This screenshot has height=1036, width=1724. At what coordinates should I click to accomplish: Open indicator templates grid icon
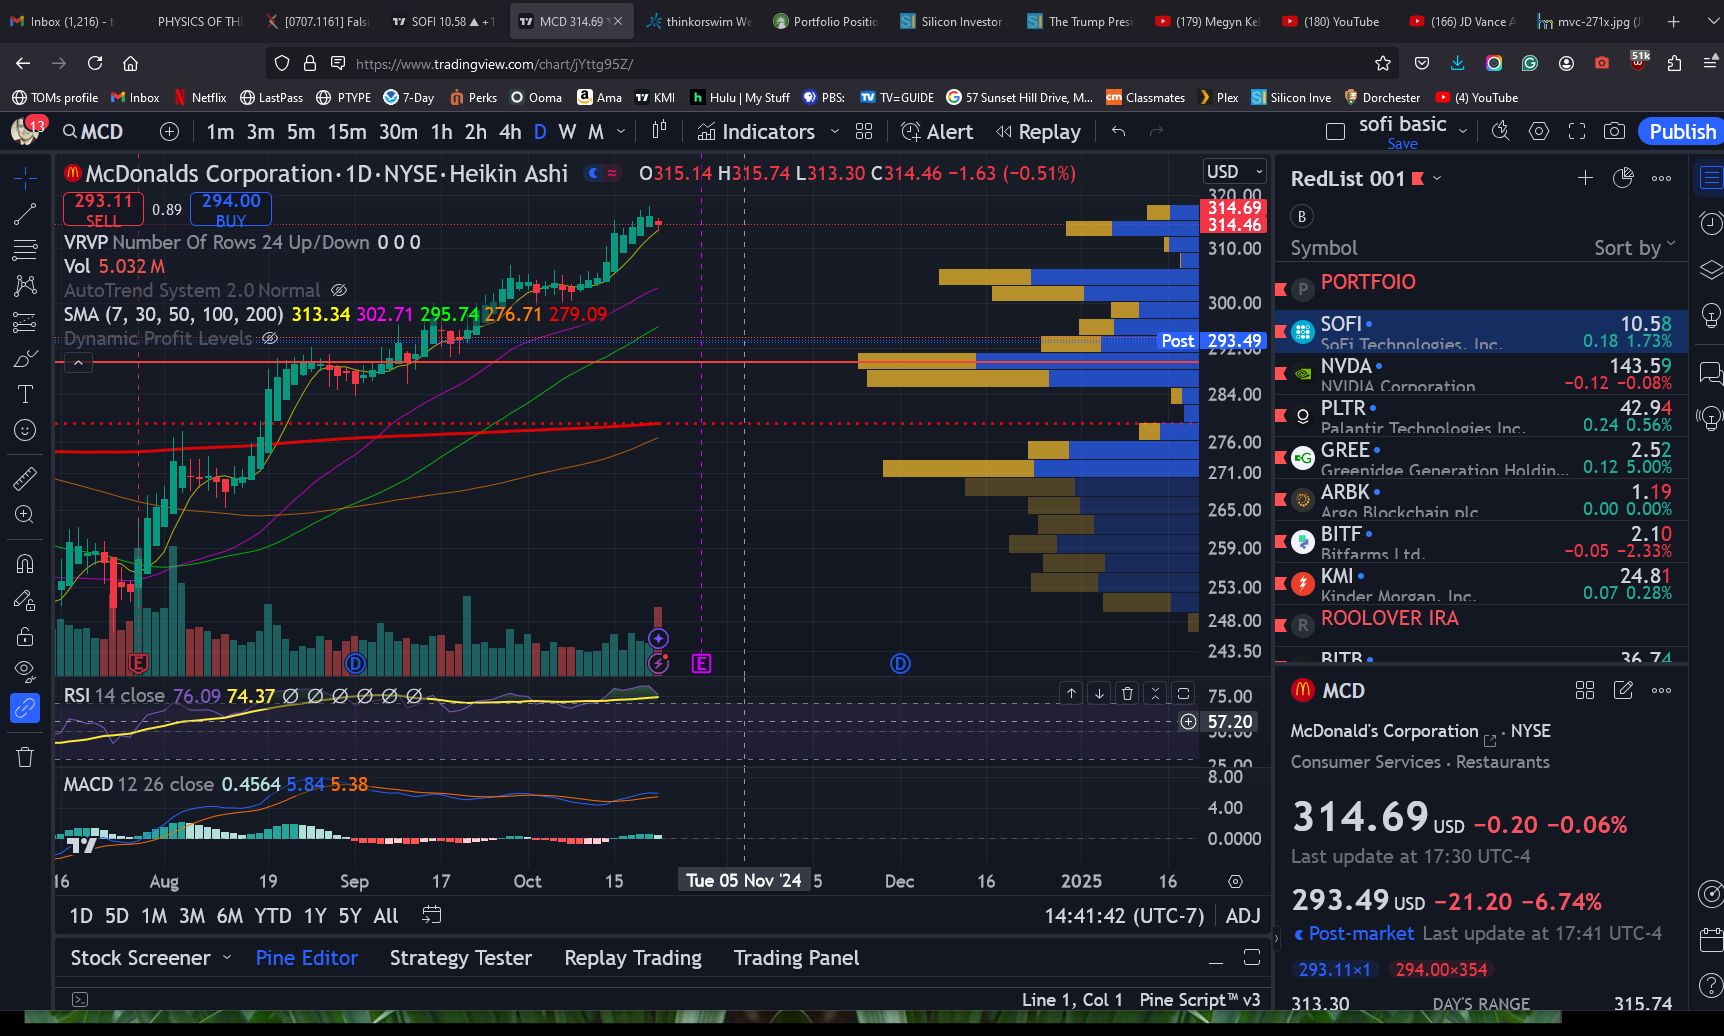tap(864, 131)
